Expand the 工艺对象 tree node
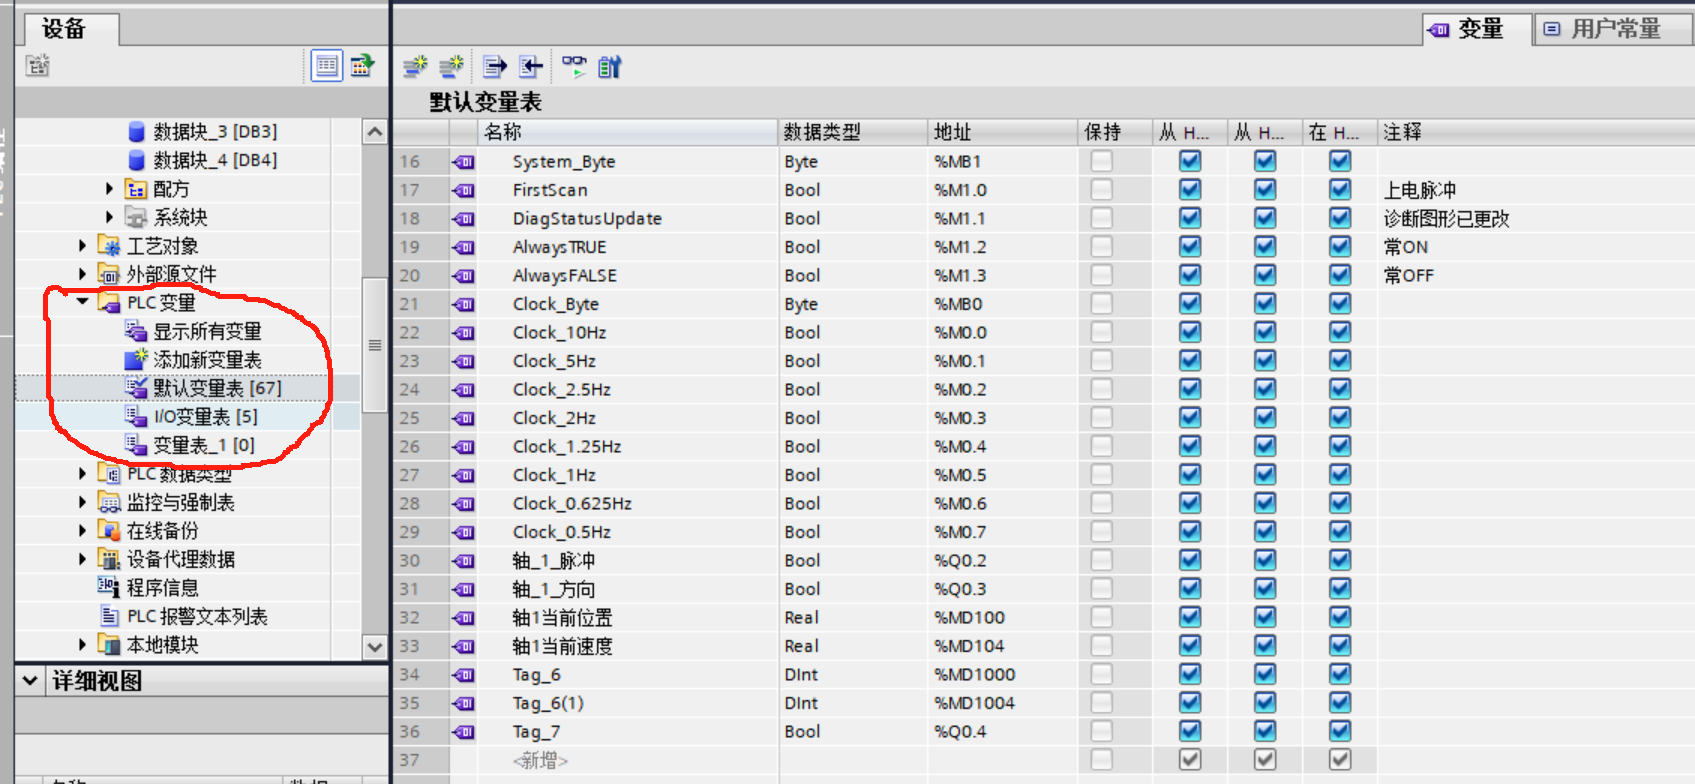1695x784 pixels. pos(83,245)
